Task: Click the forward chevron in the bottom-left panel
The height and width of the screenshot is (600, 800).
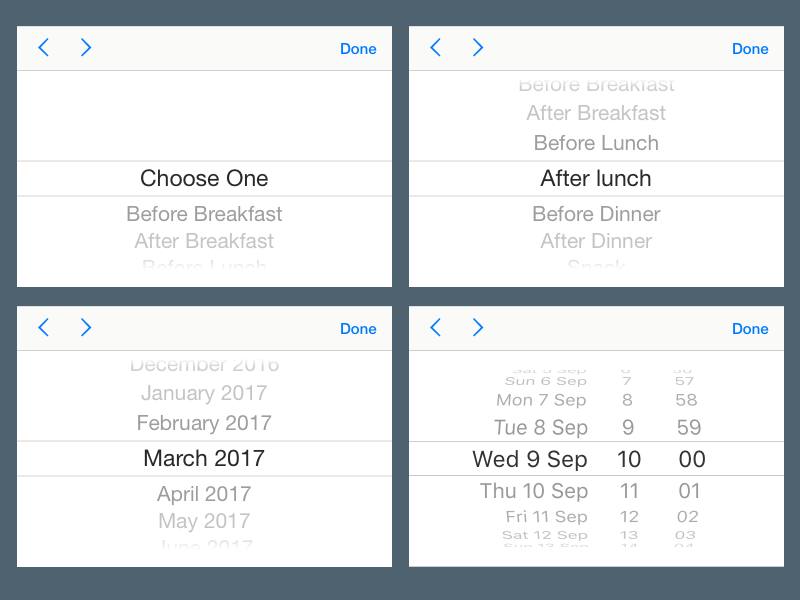Action: tap(86, 327)
